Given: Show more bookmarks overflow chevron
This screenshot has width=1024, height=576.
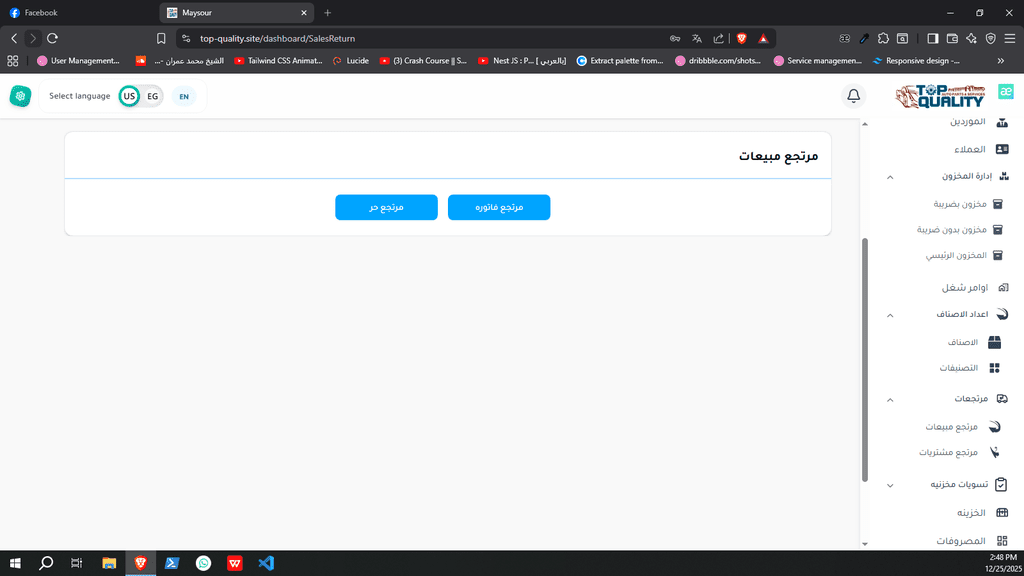Looking at the screenshot, I should [x=1000, y=61].
